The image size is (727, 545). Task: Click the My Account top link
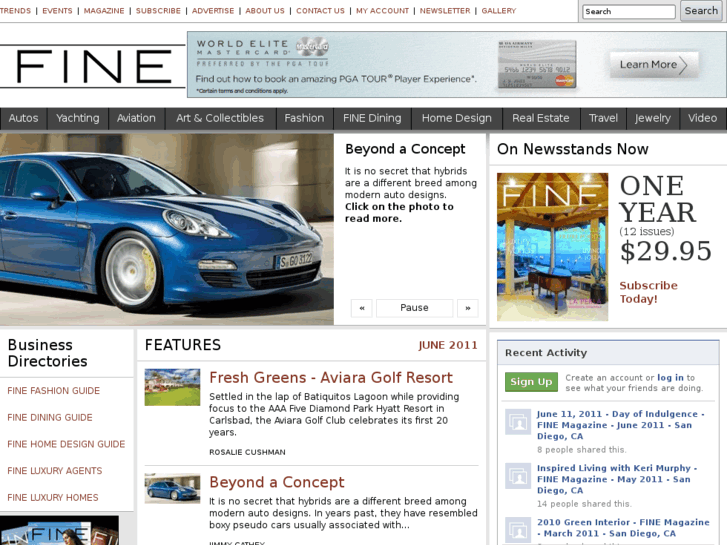383,11
